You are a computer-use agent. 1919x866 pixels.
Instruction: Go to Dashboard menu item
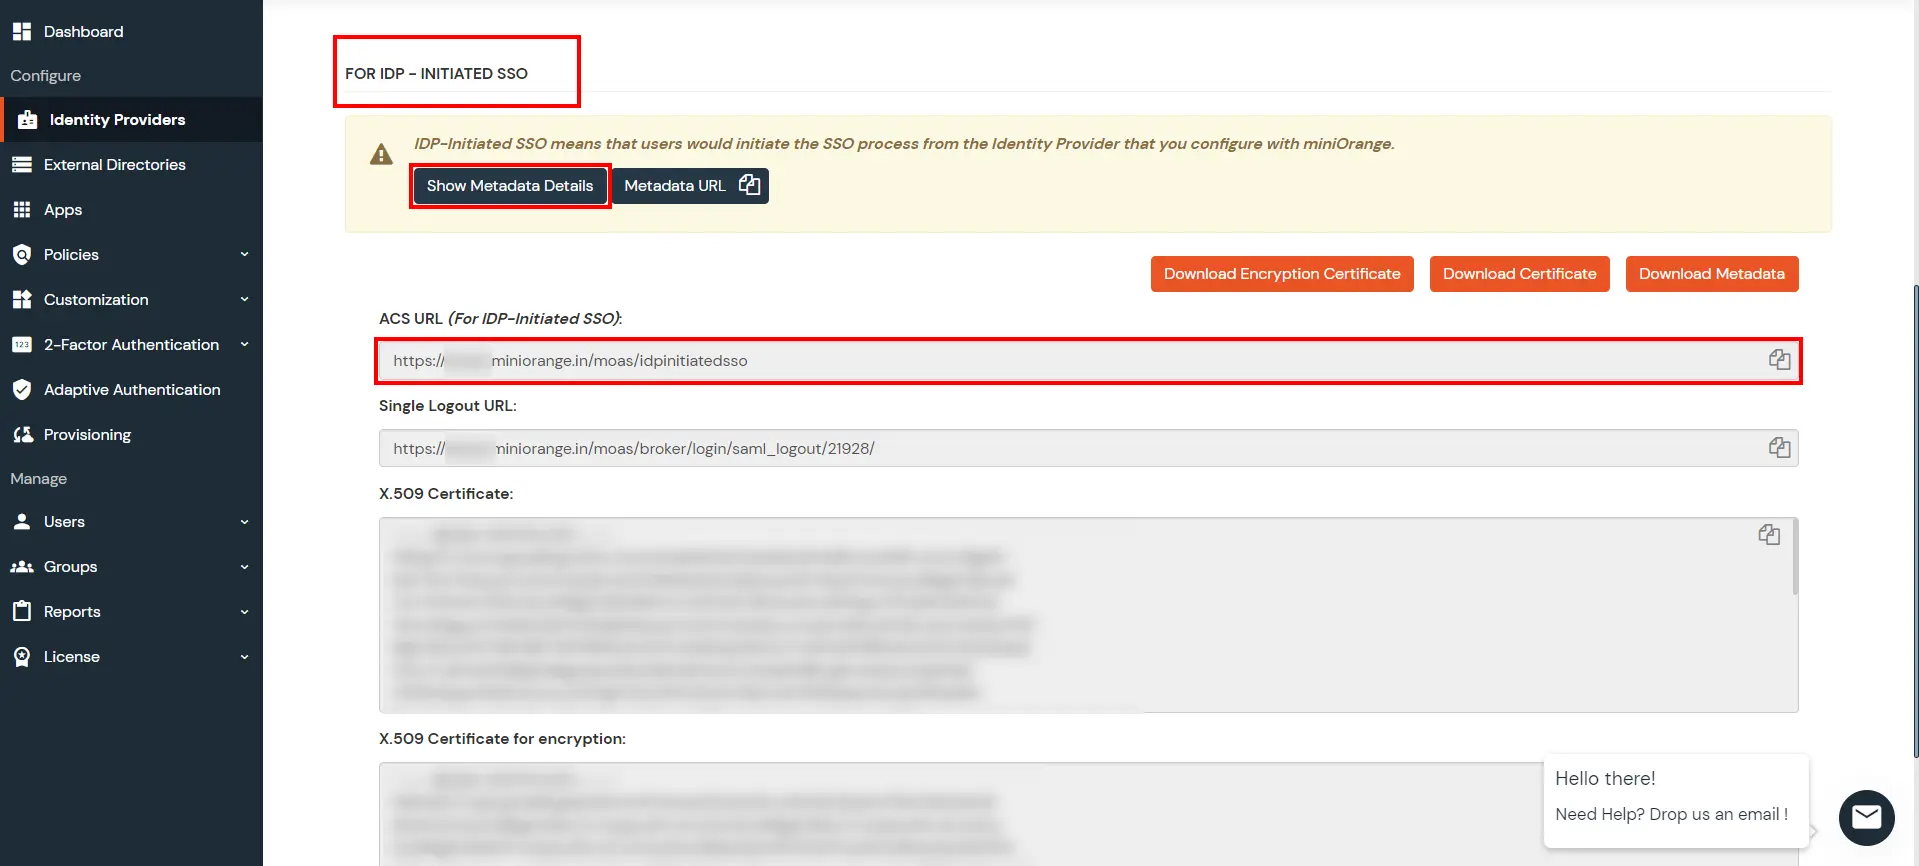(131, 32)
